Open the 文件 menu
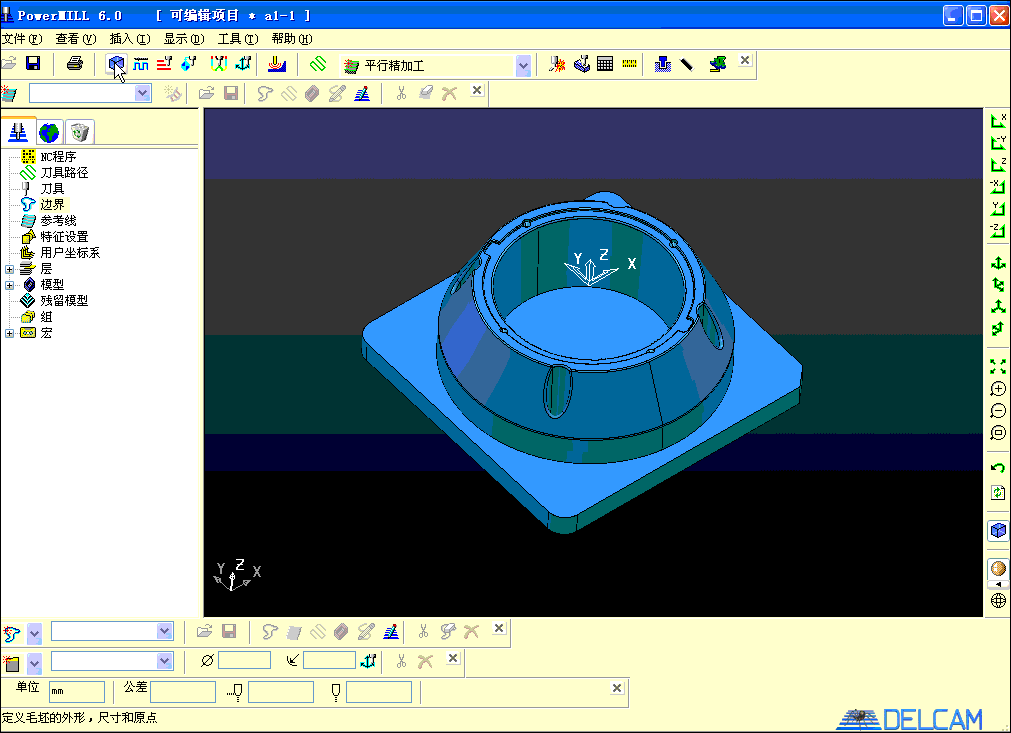The height and width of the screenshot is (733, 1011). (22, 39)
